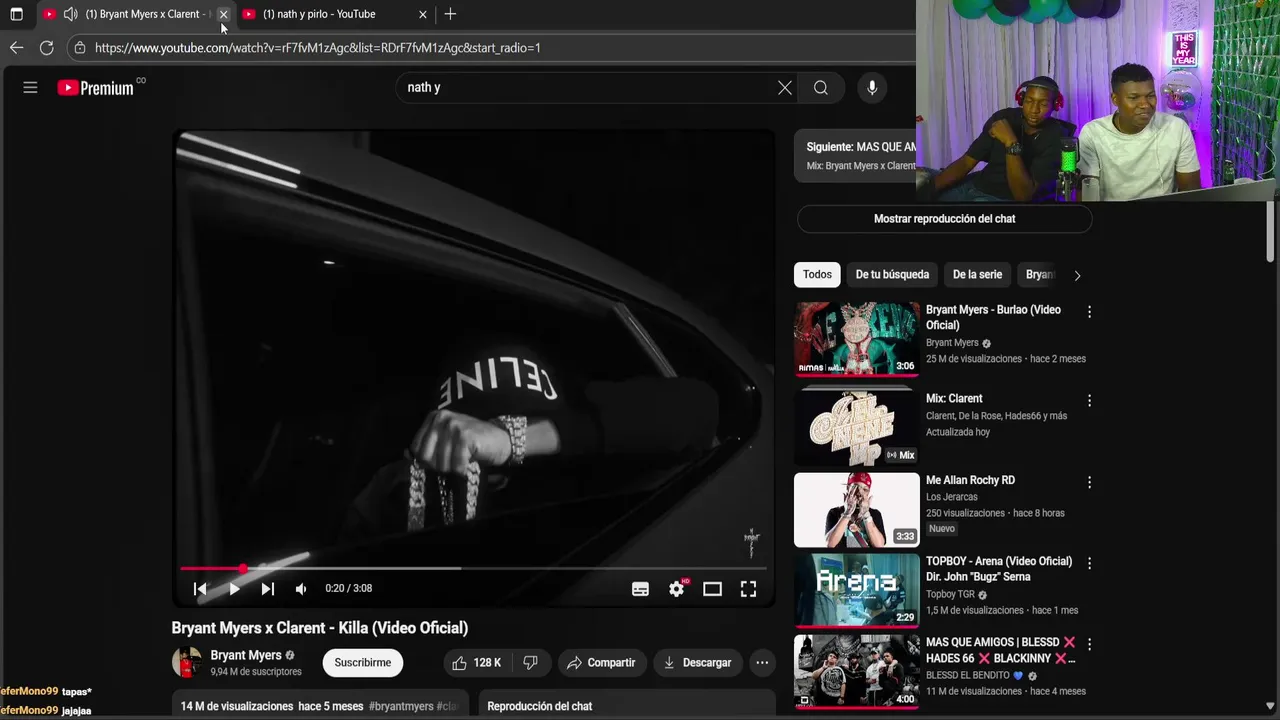Mute tab via speaker icon on Bryant Myers tab
This screenshot has width=1280, height=720.
(x=70, y=14)
